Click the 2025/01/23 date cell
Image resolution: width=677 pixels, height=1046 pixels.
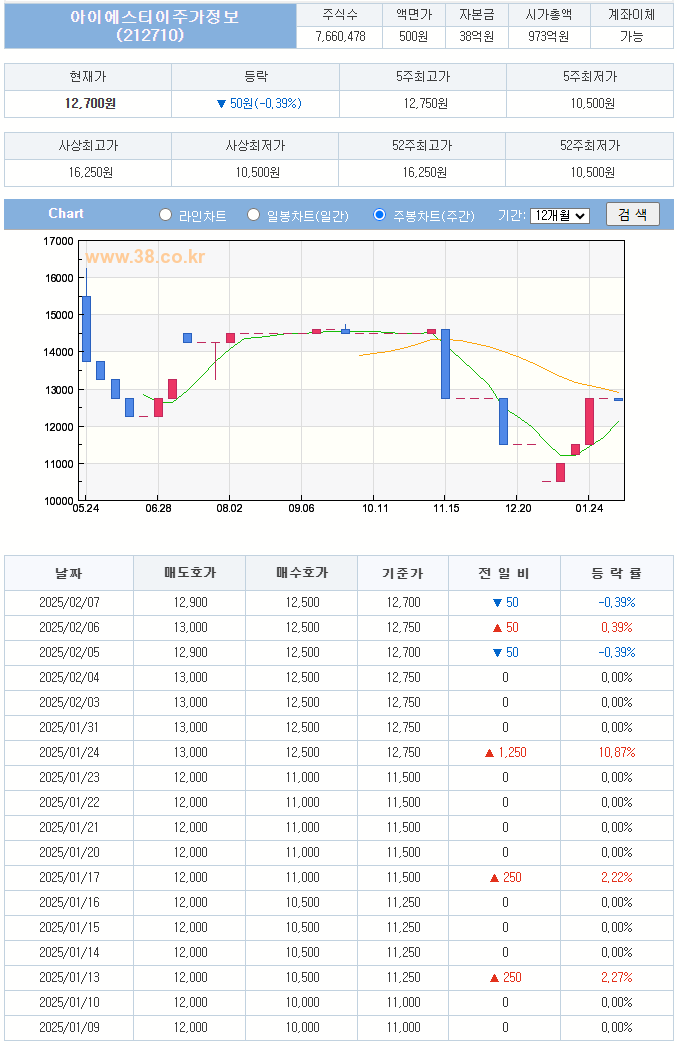[69, 778]
